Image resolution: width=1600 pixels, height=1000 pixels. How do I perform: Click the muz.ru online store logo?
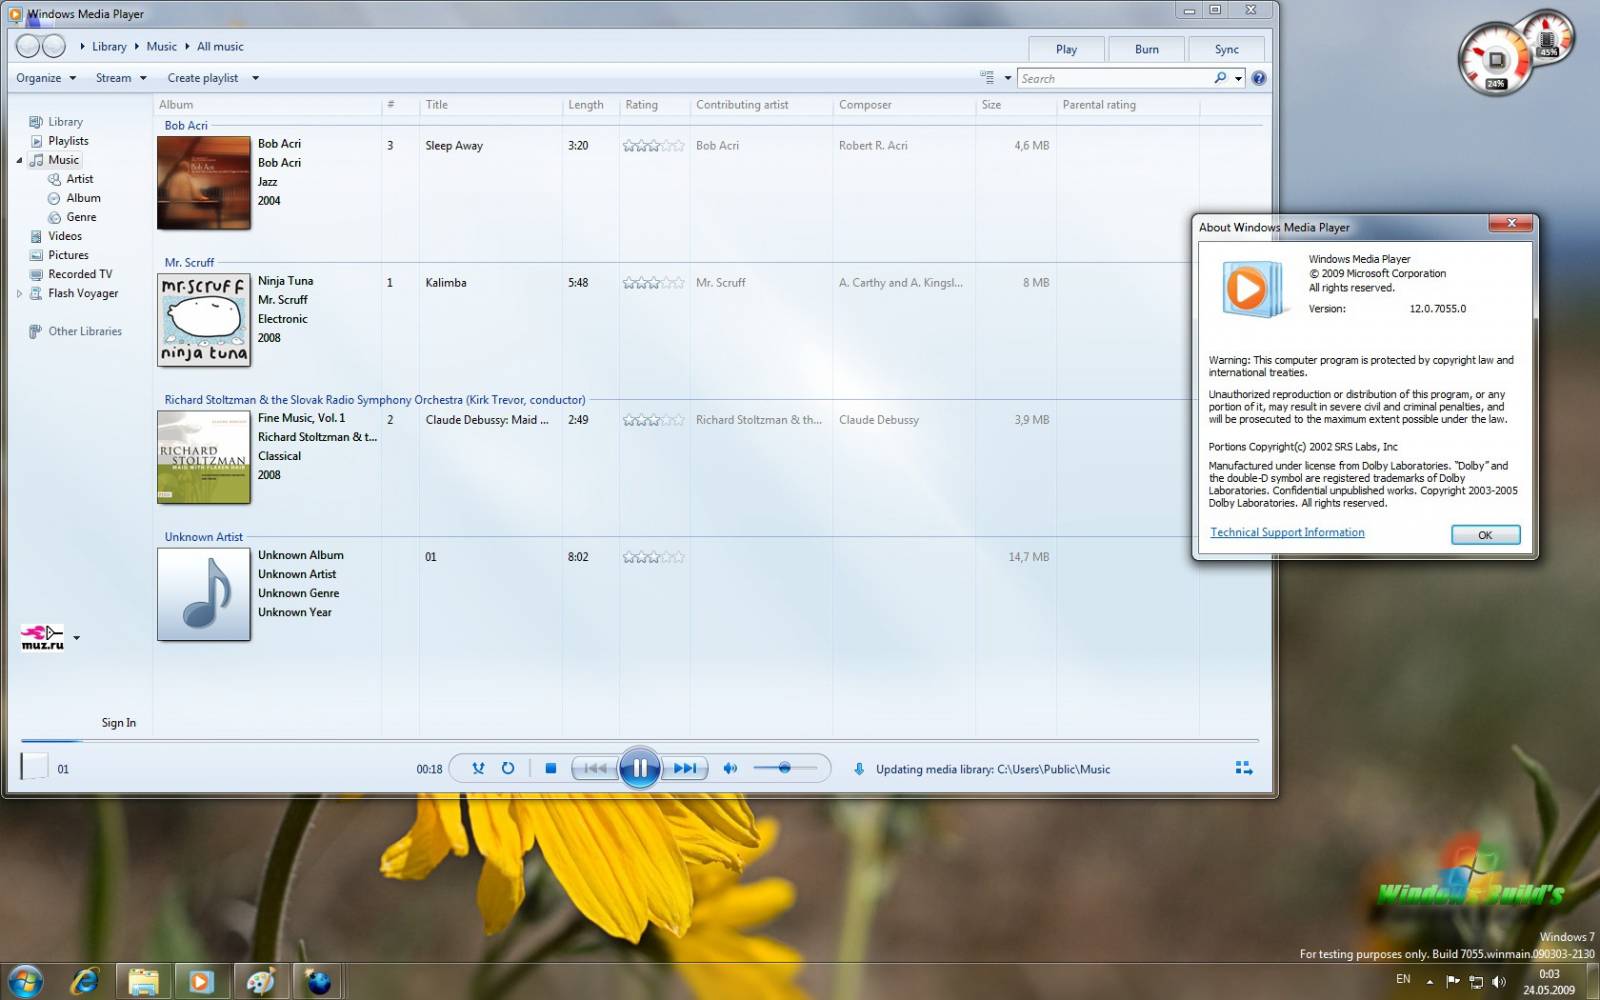[42, 638]
